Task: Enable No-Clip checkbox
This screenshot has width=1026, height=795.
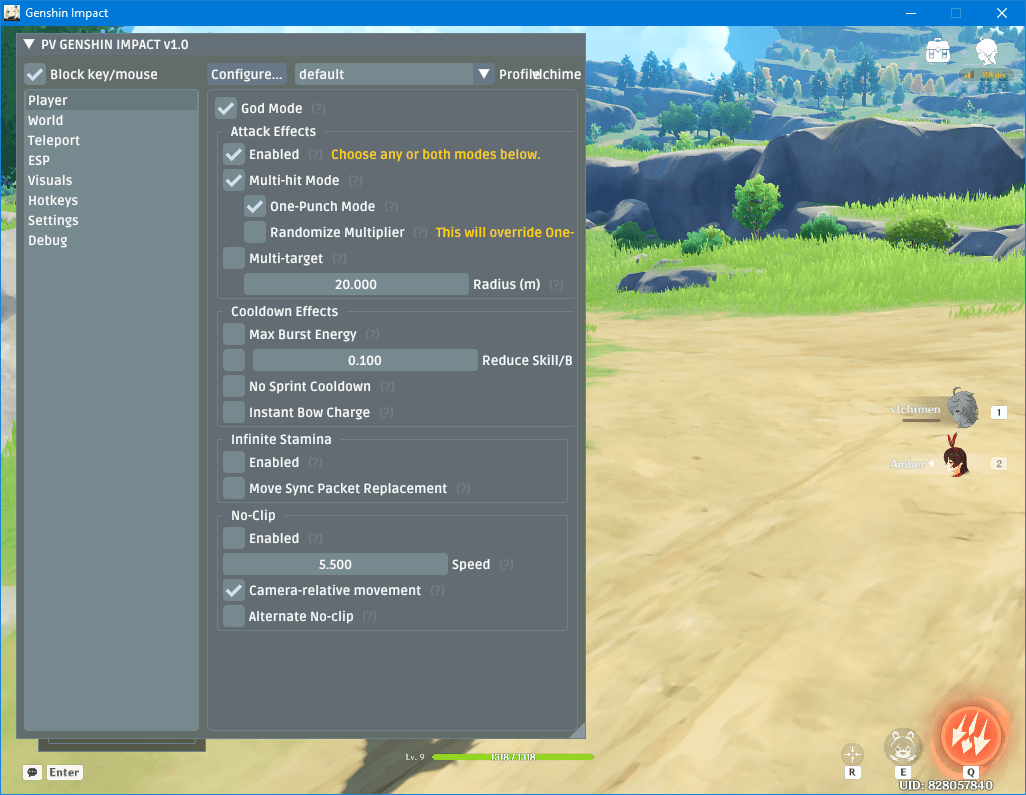Action: click(234, 539)
